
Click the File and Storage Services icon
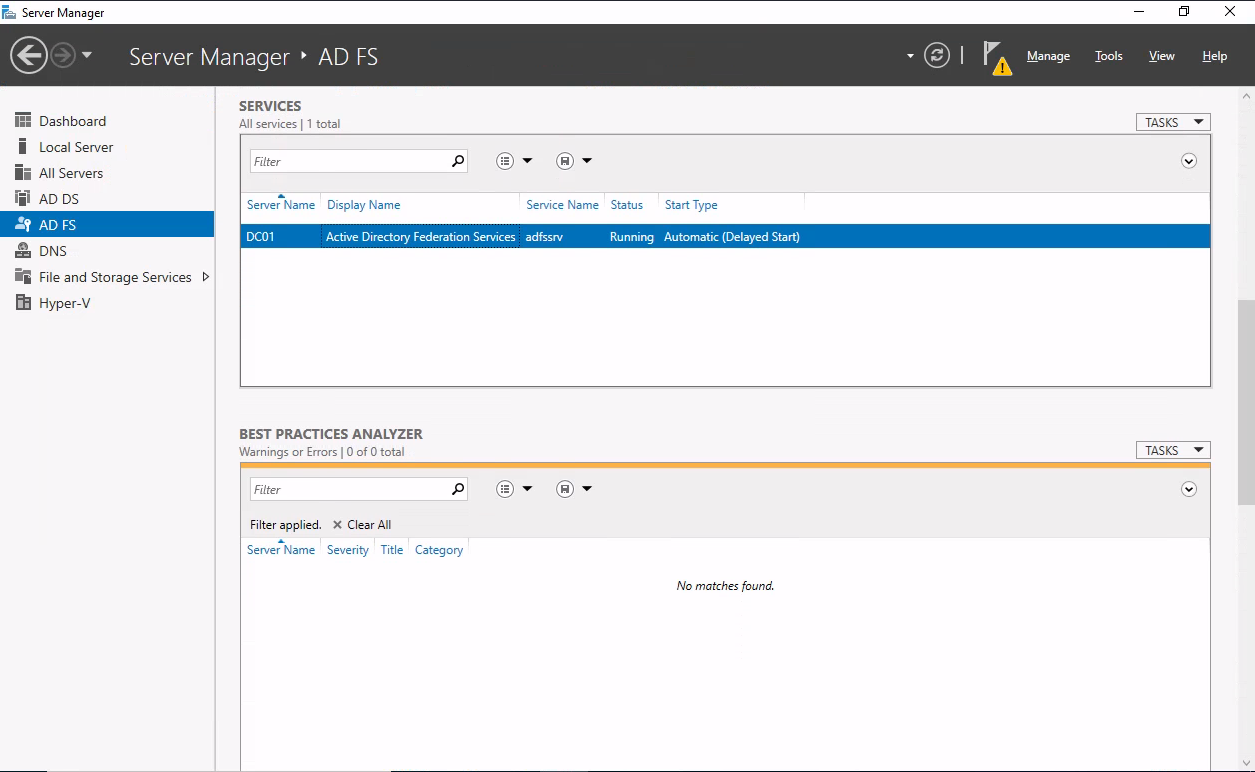click(x=23, y=276)
